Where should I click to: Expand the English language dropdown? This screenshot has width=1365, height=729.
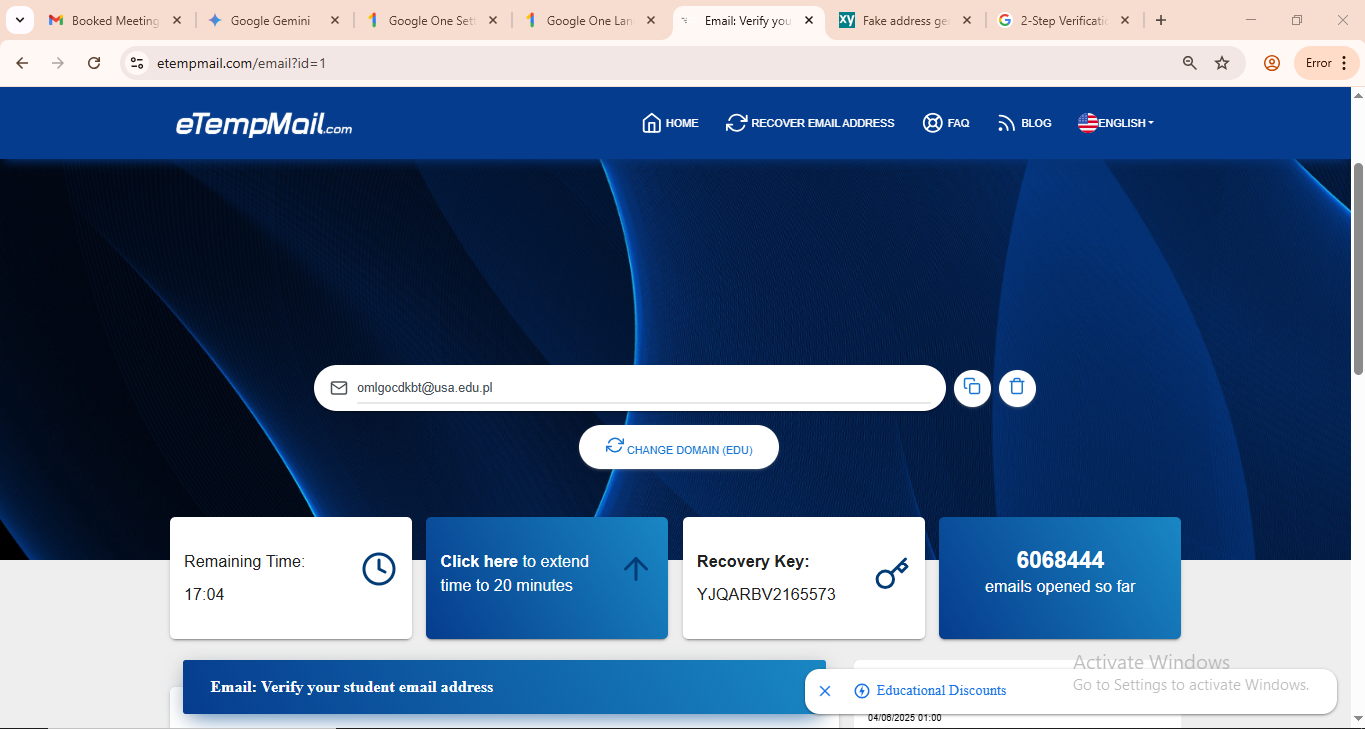1116,123
